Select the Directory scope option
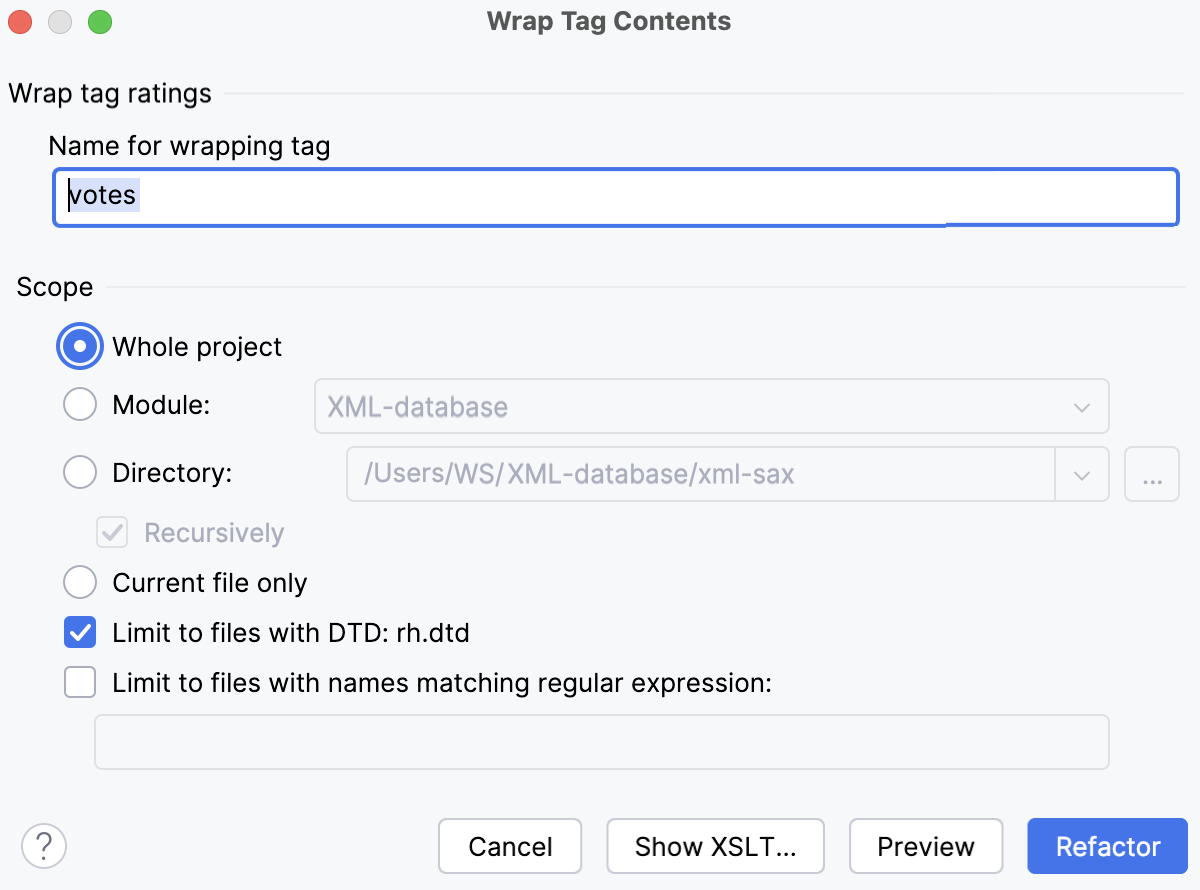1200x890 pixels. tap(79, 472)
